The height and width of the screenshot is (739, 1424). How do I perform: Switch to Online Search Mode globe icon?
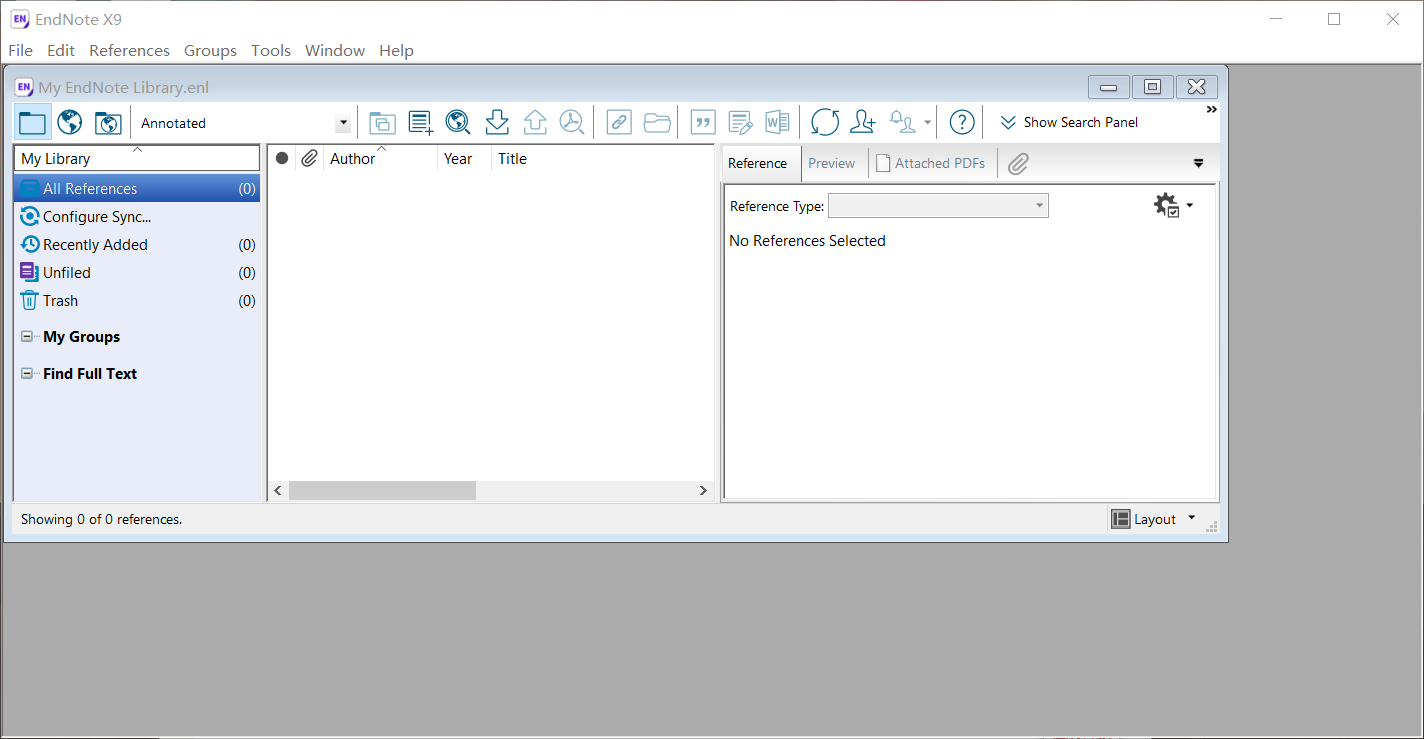tap(70, 122)
